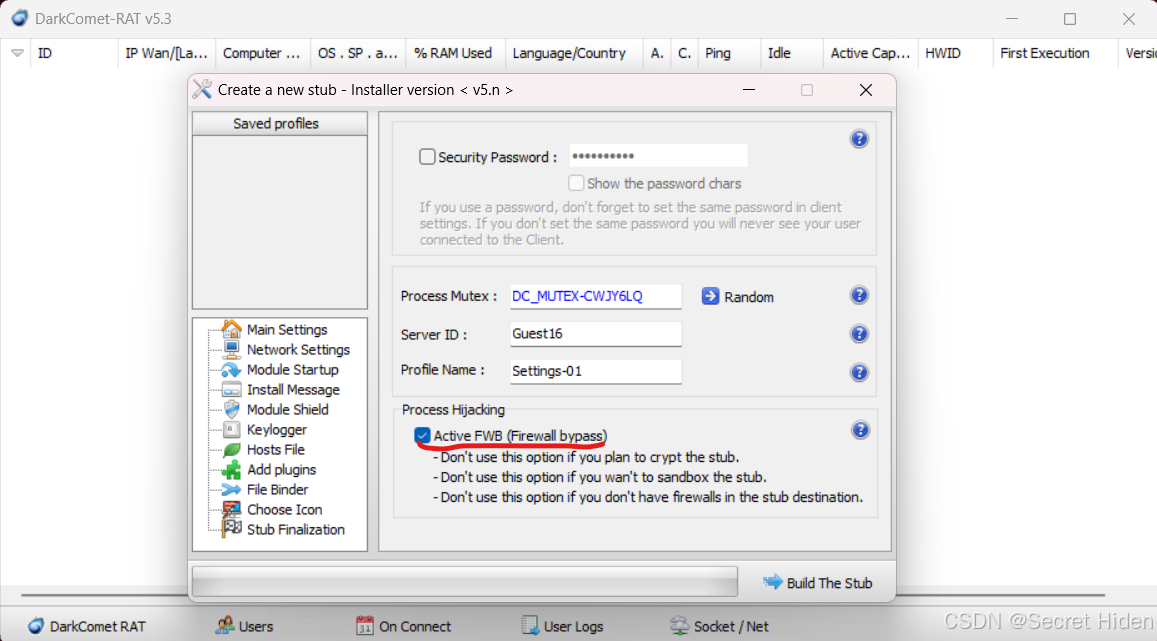Select Keylogger tree item

point(277,429)
